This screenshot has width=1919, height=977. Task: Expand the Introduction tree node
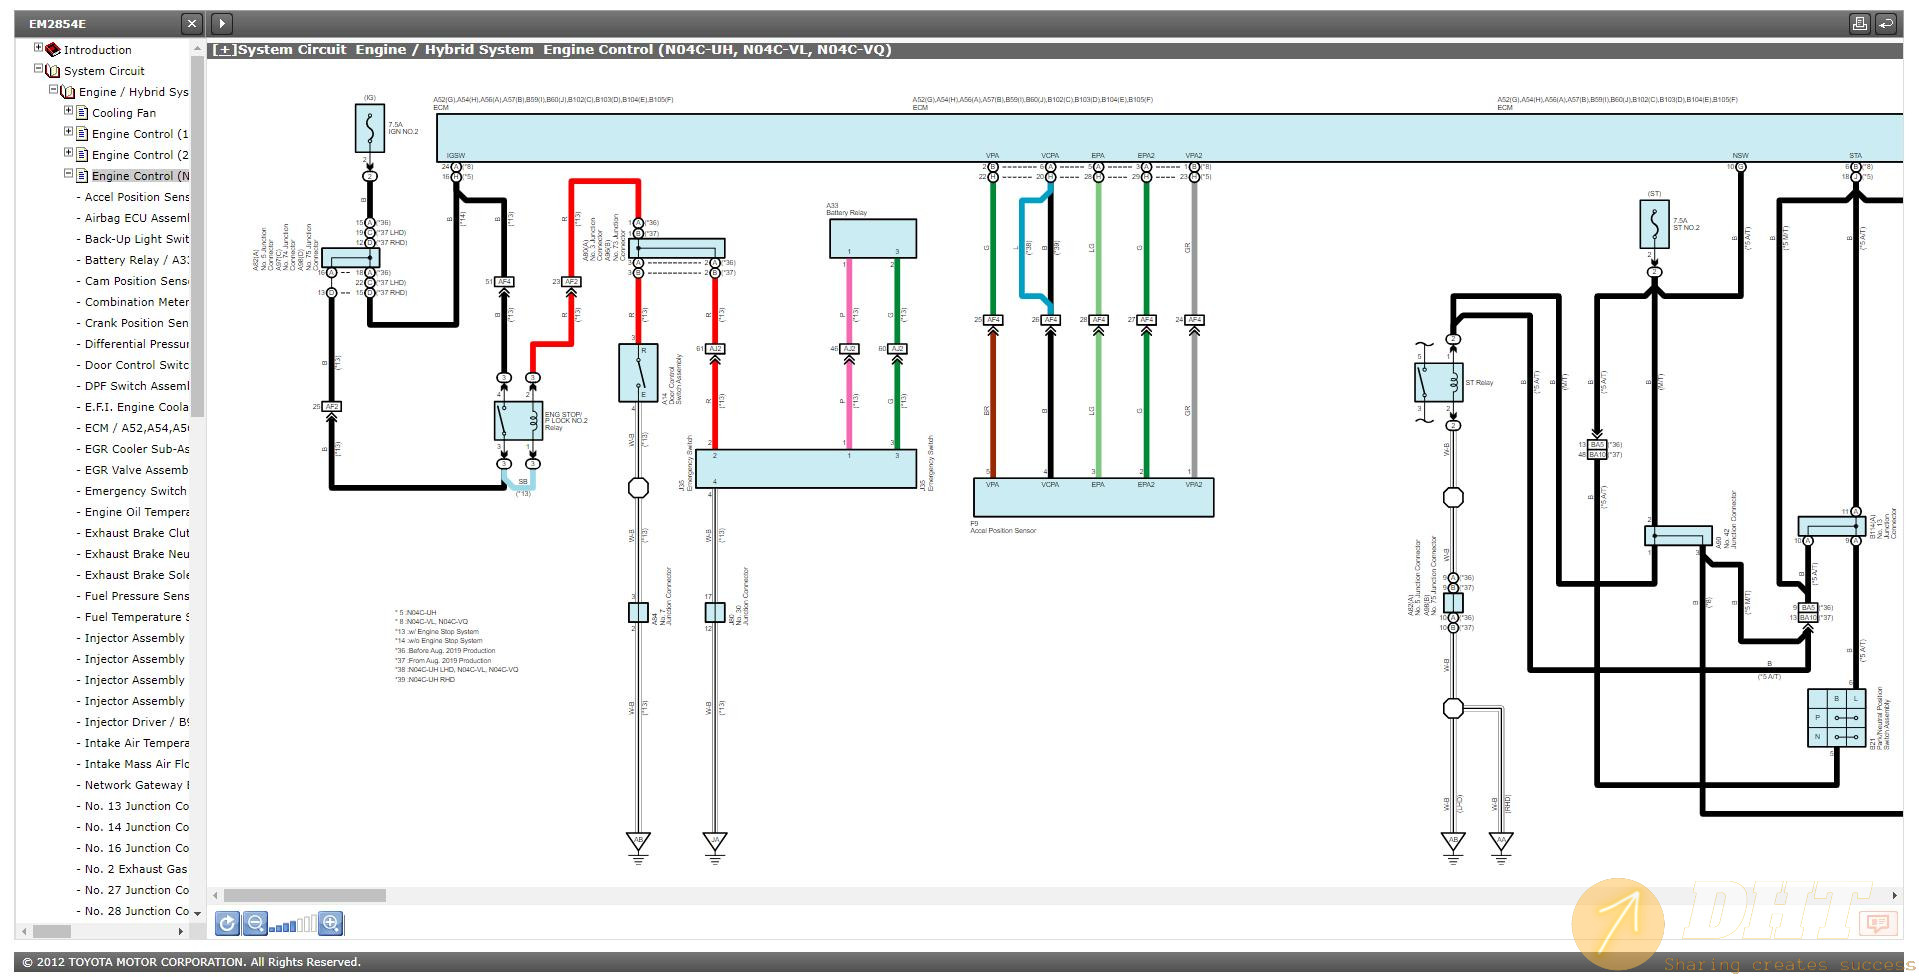point(39,48)
